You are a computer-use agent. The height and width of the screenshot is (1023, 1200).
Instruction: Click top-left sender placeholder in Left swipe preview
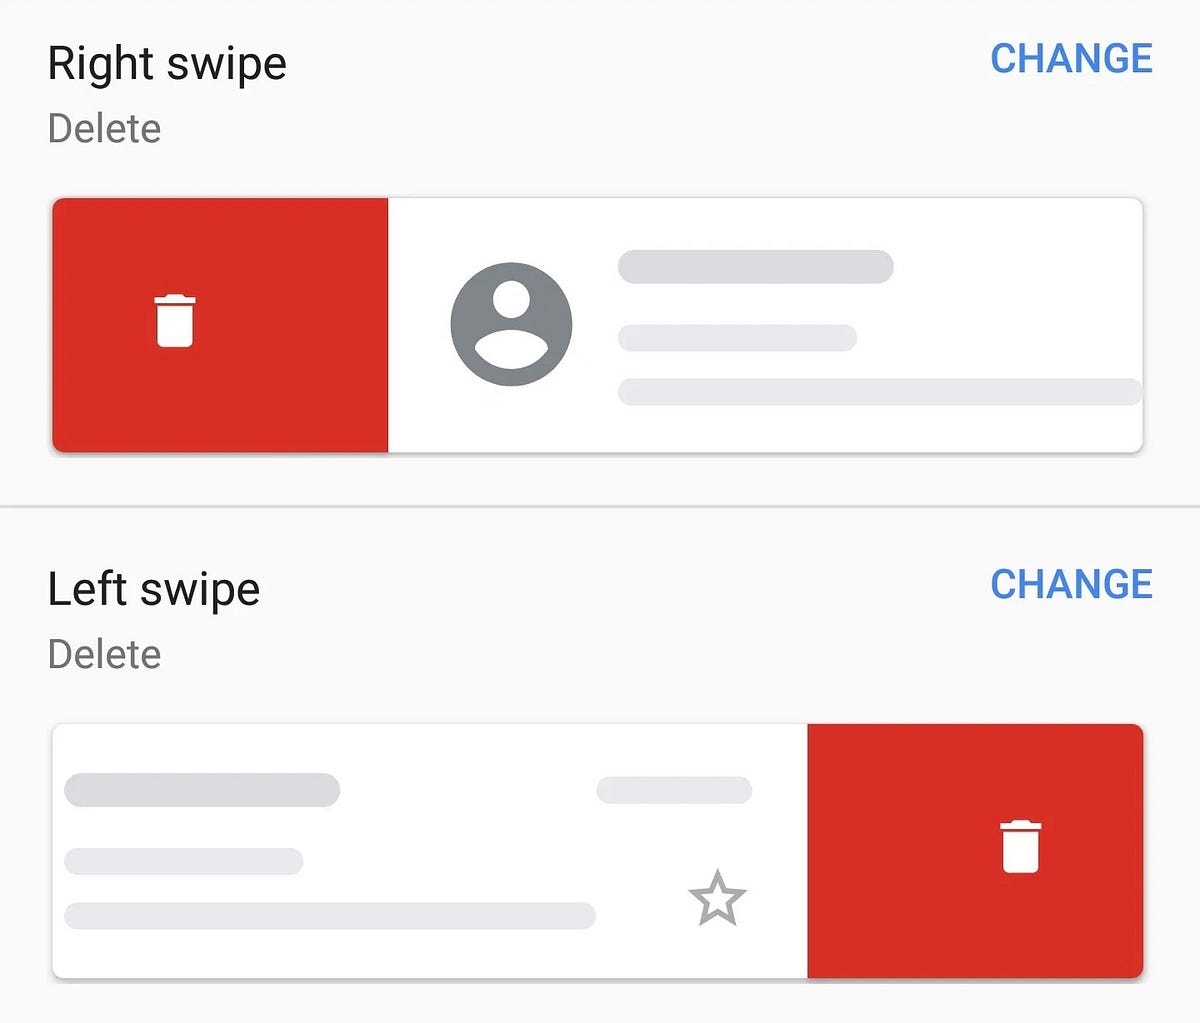(x=202, y=790)
